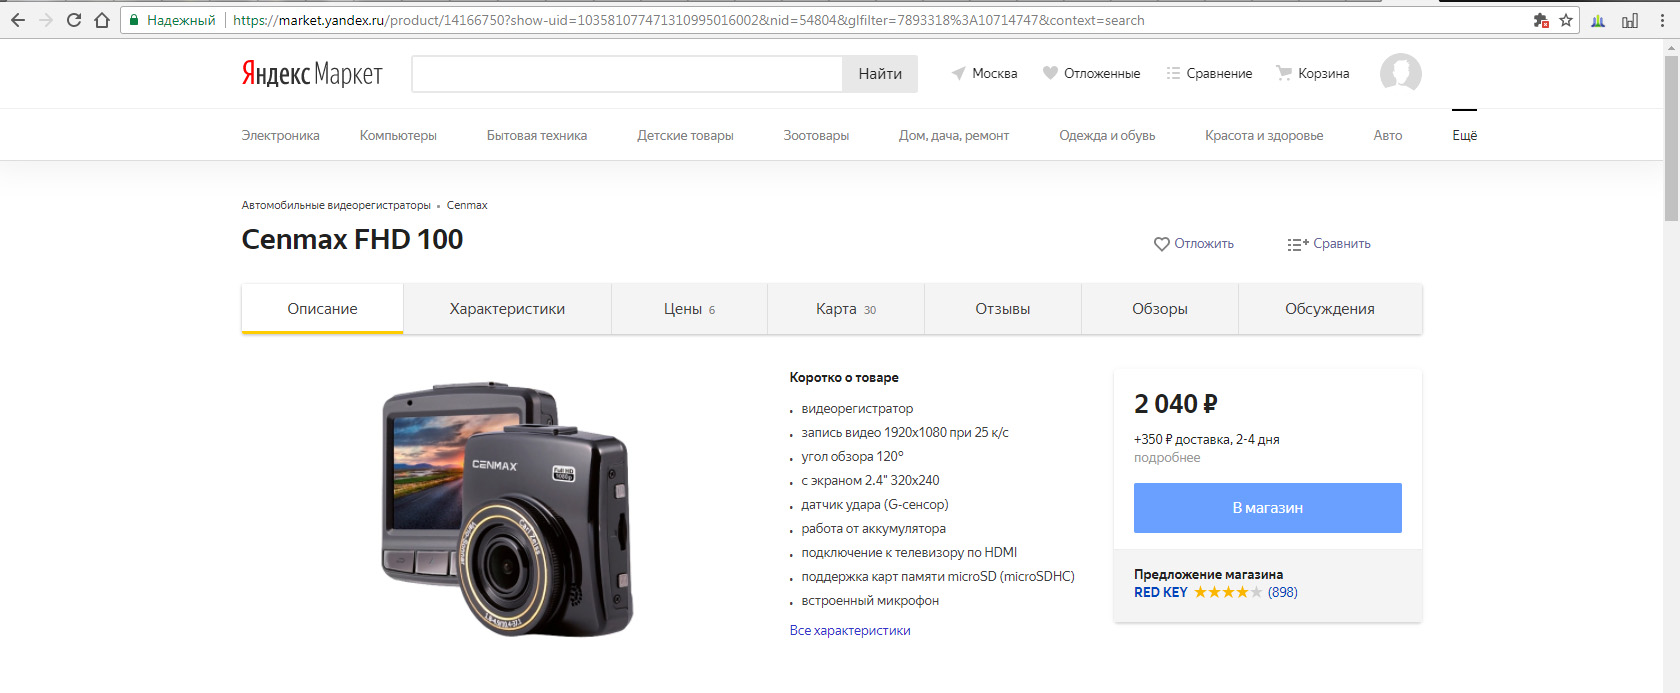Open the Все характеристики link
The width and height of the screenshot is (1680, 693).
point(850,631)
